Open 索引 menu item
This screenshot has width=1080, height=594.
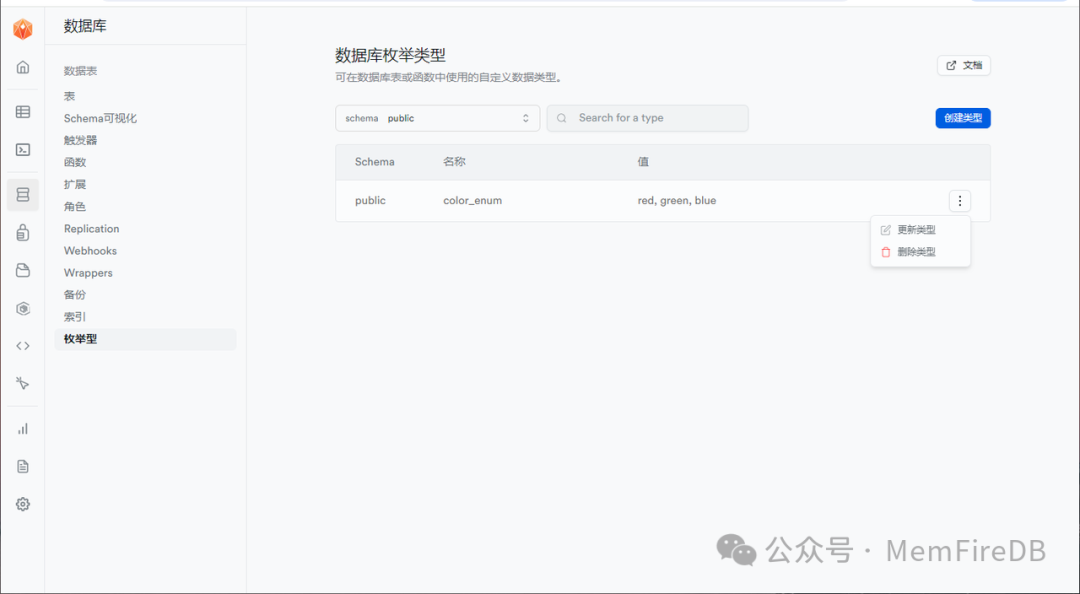point(75,317)
